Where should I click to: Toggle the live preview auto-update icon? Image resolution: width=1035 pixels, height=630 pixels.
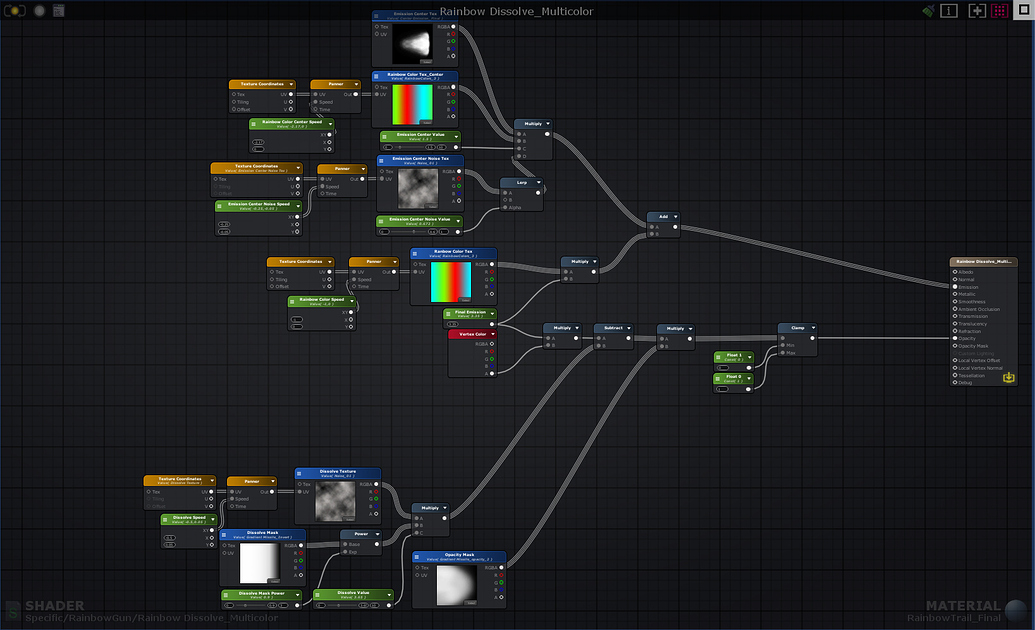click(x=15, y=11)
